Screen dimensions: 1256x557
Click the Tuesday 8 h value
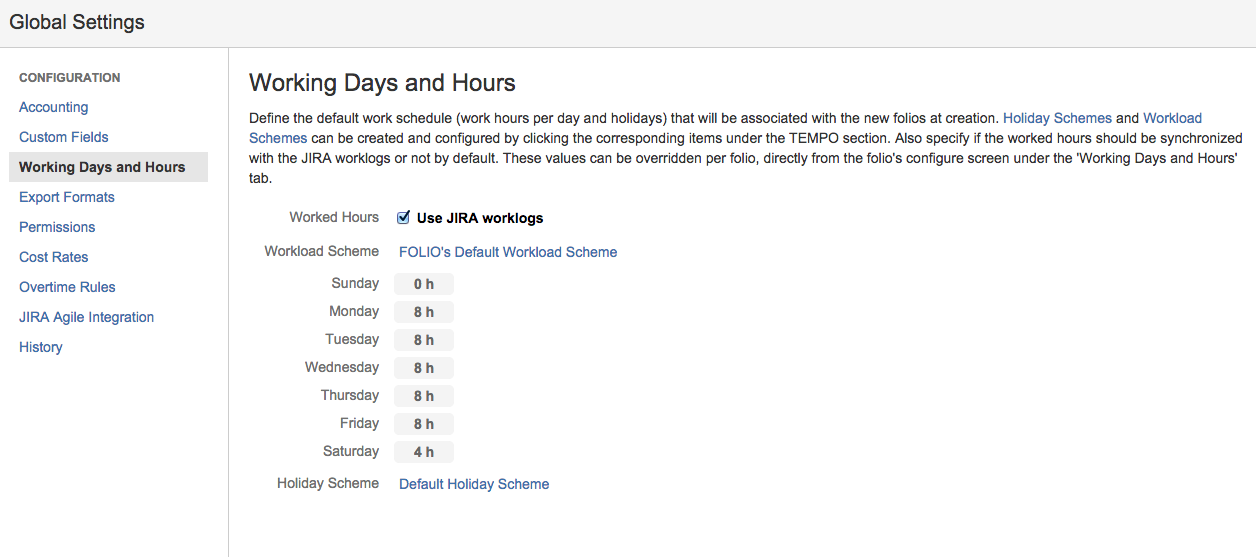click(x=424, y=340)
